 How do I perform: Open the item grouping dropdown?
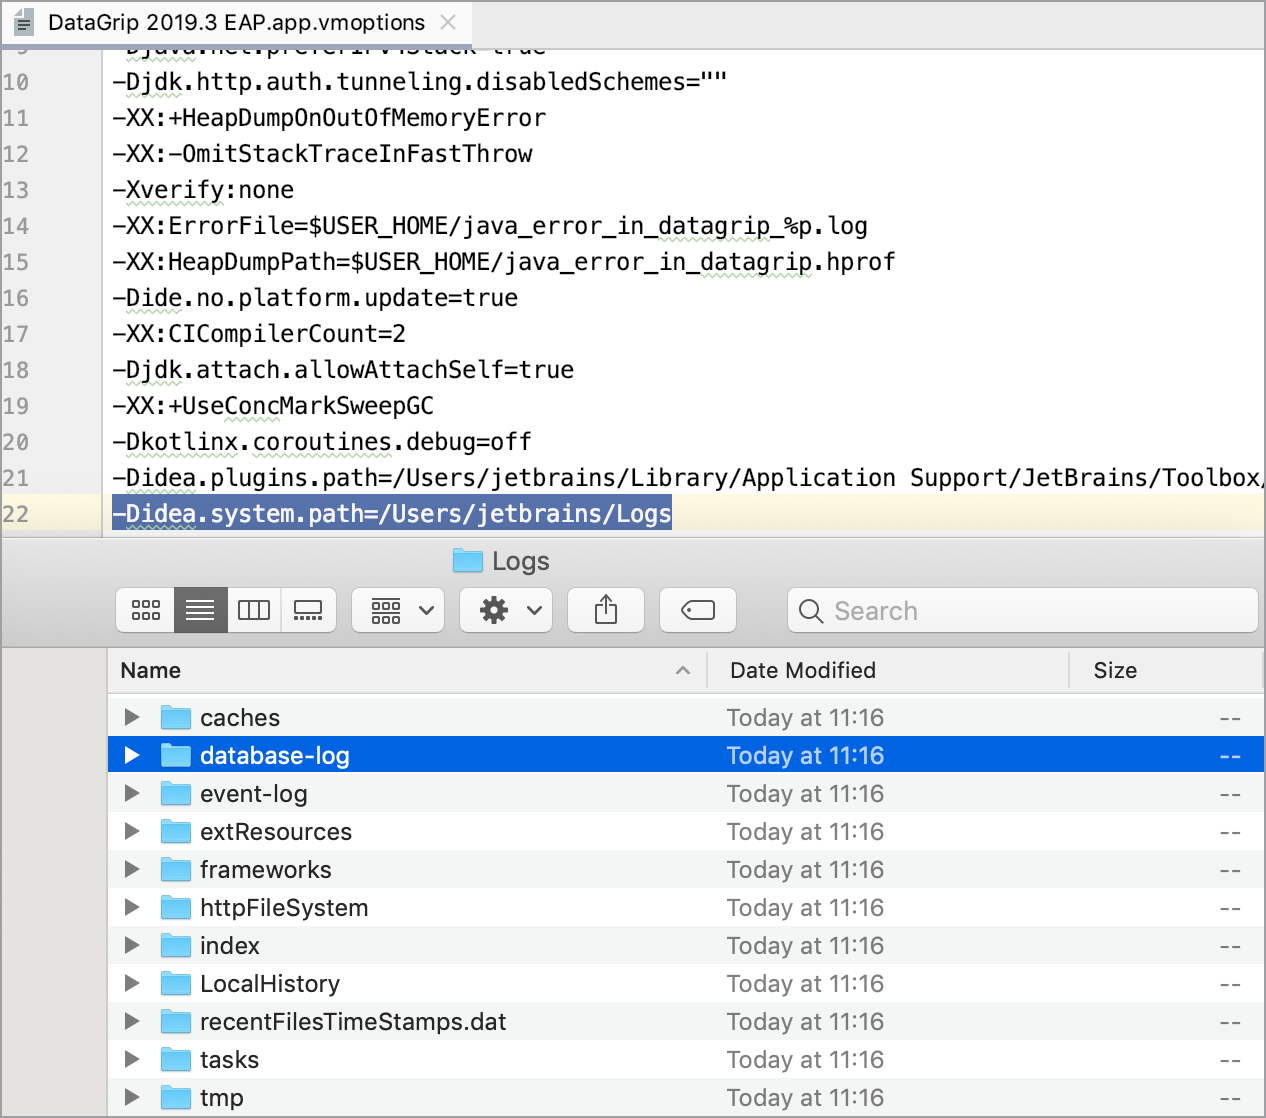pos(397,610)
